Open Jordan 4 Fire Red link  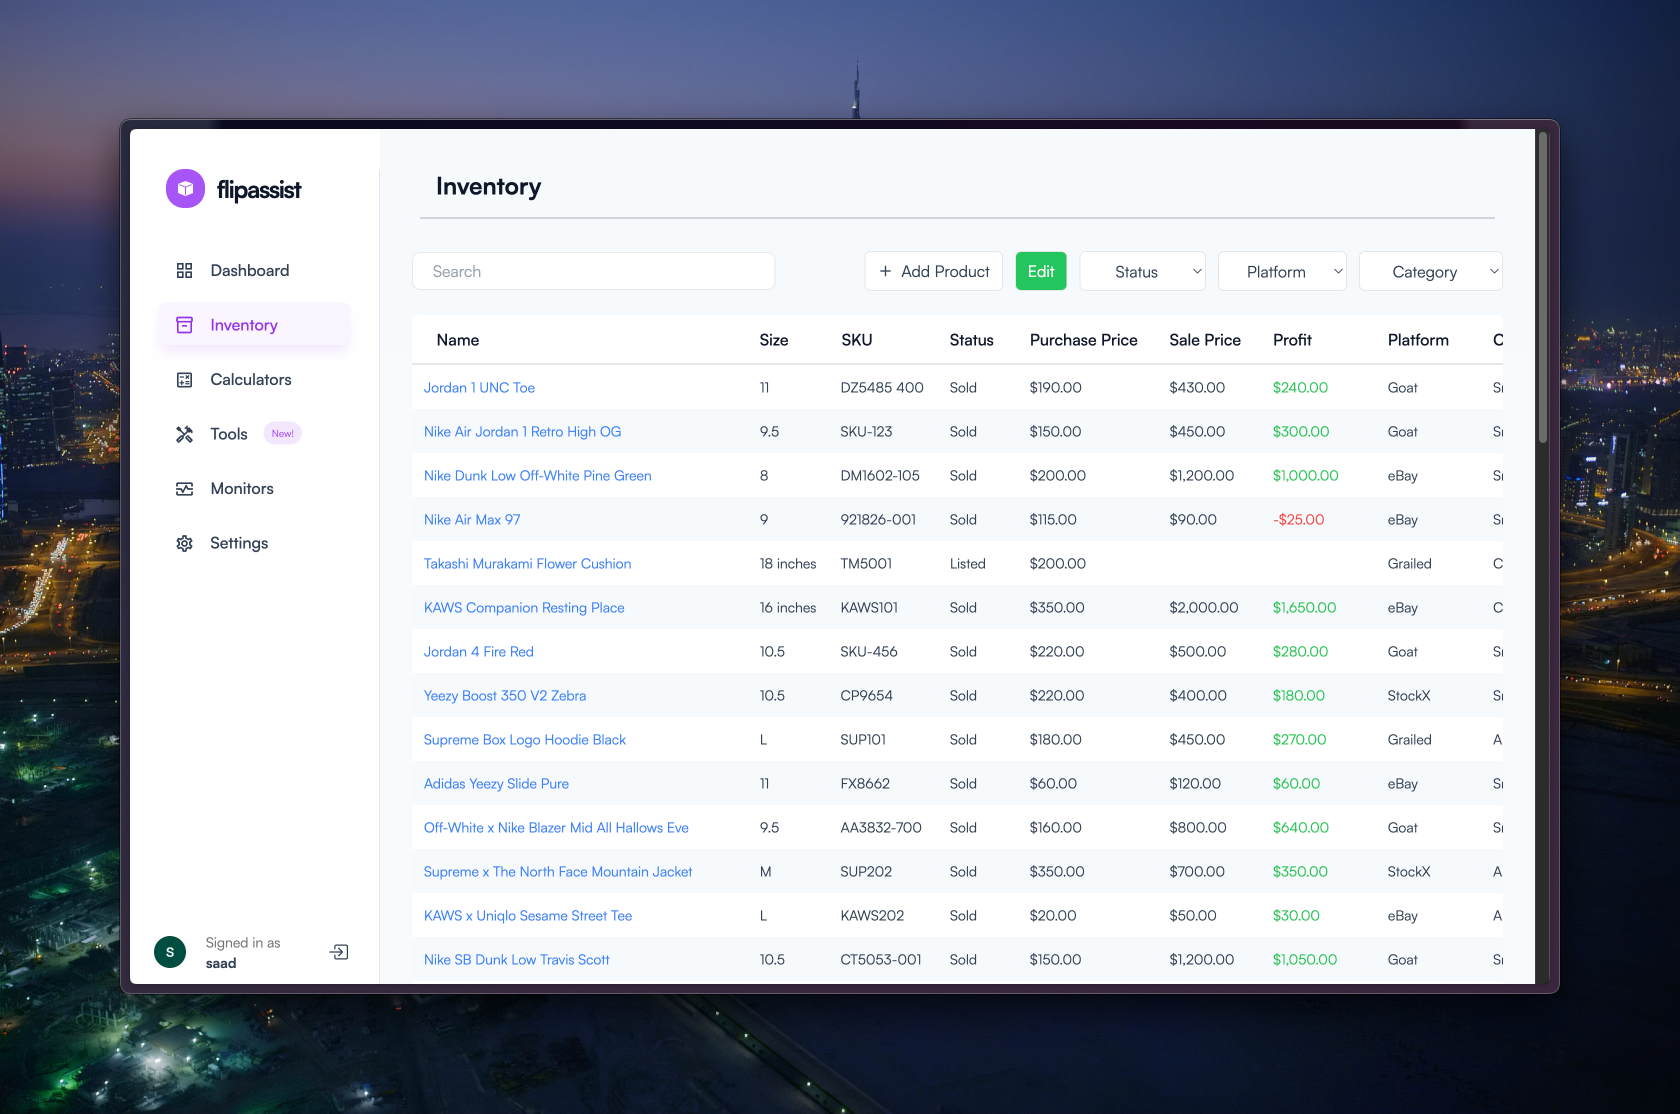478,652
